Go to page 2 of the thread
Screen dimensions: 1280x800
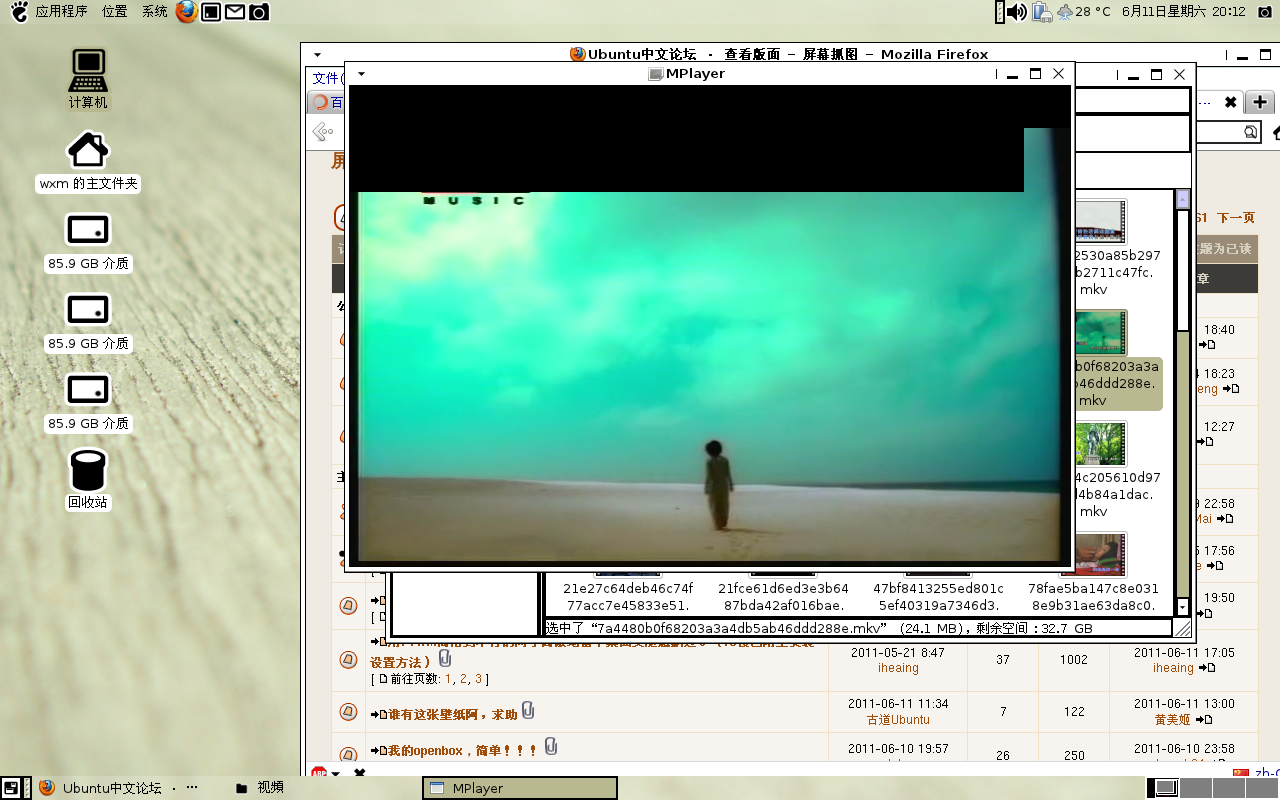(463, 679)
